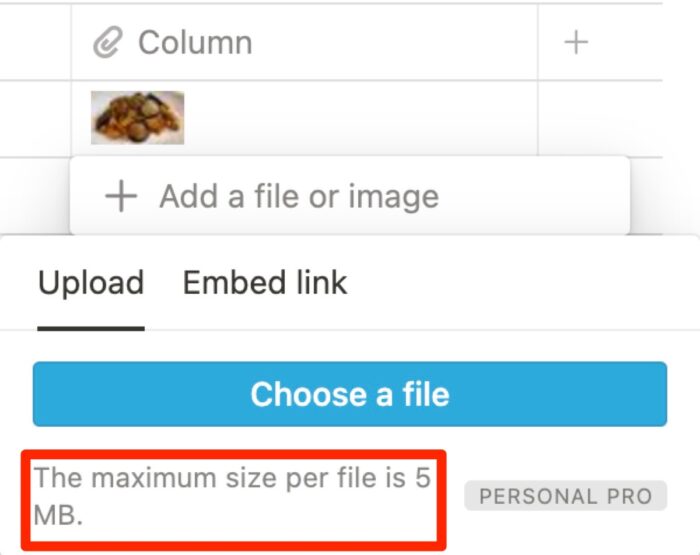Open the food photo thumbnail
This screenshot has width=700, height=555.
coord(137,117)
